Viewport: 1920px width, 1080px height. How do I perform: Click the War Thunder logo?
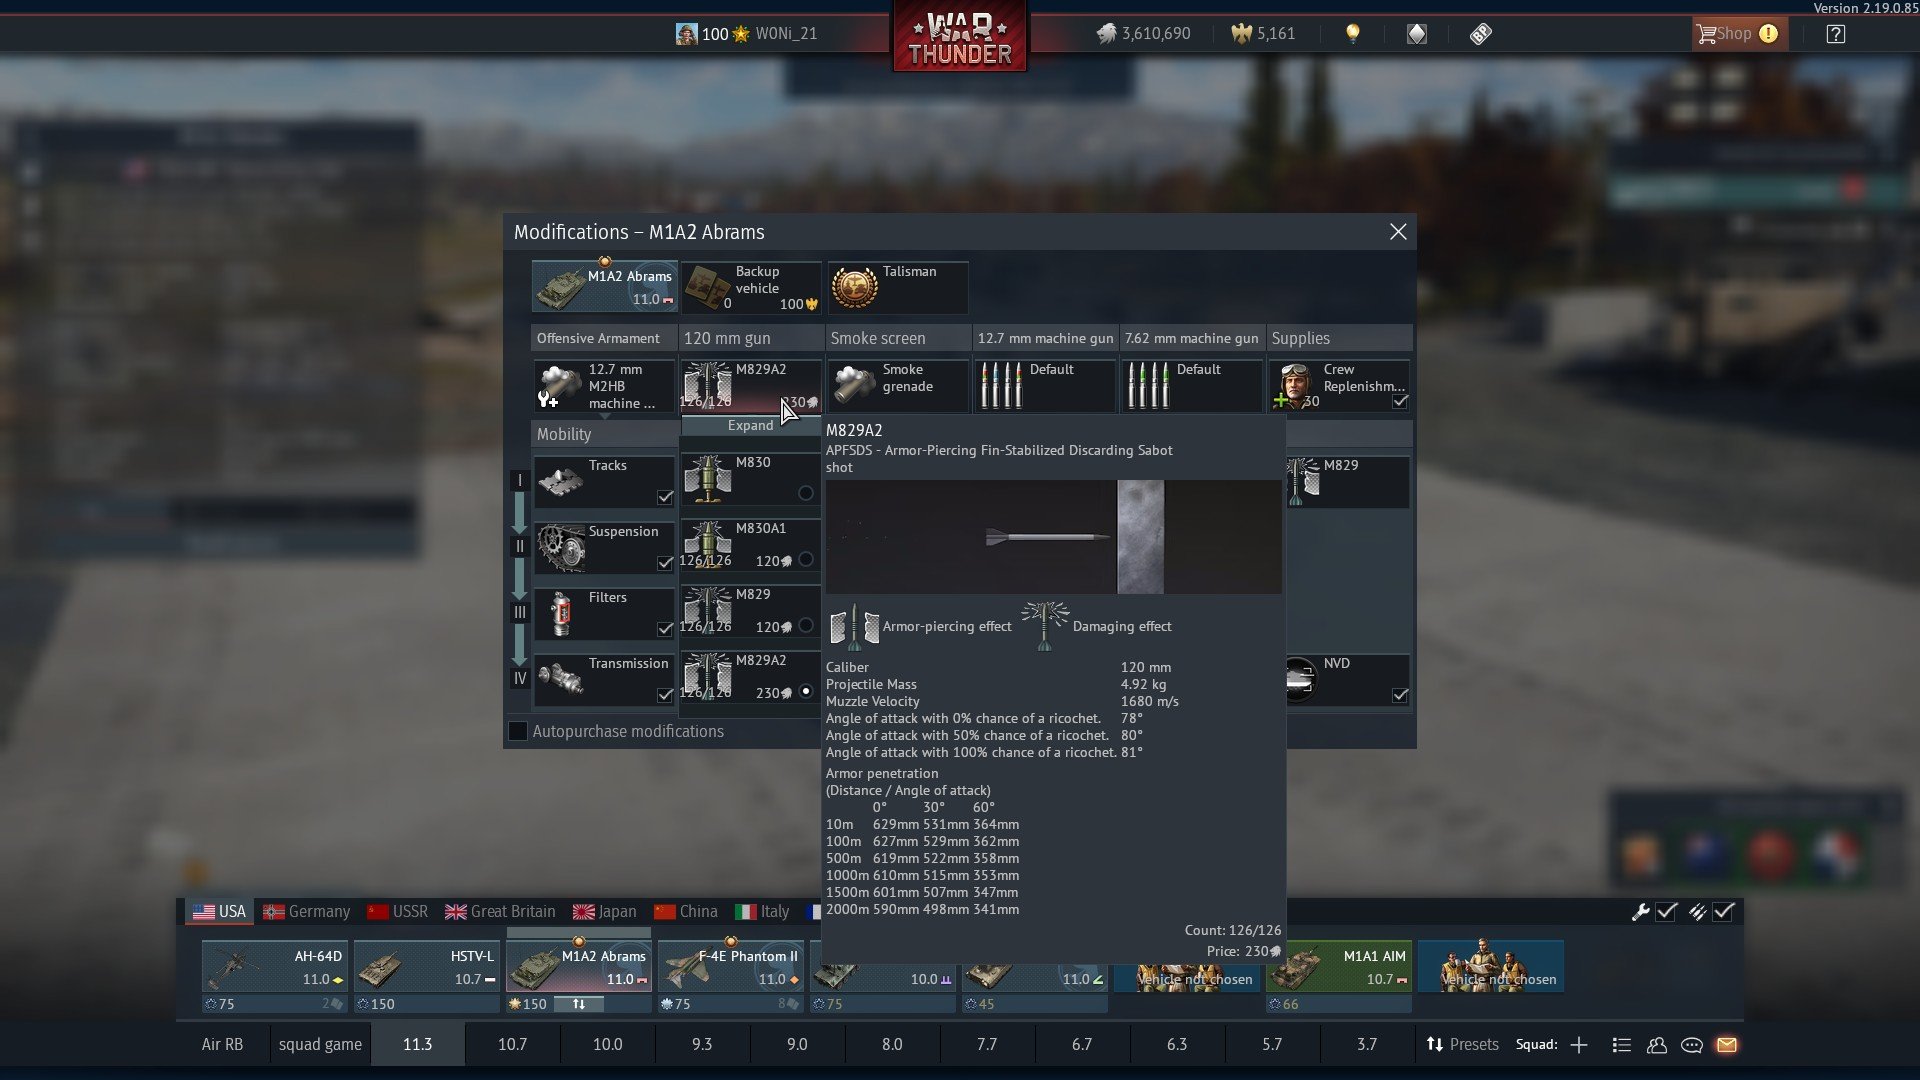pyautogui.click(x=960, y=38)
